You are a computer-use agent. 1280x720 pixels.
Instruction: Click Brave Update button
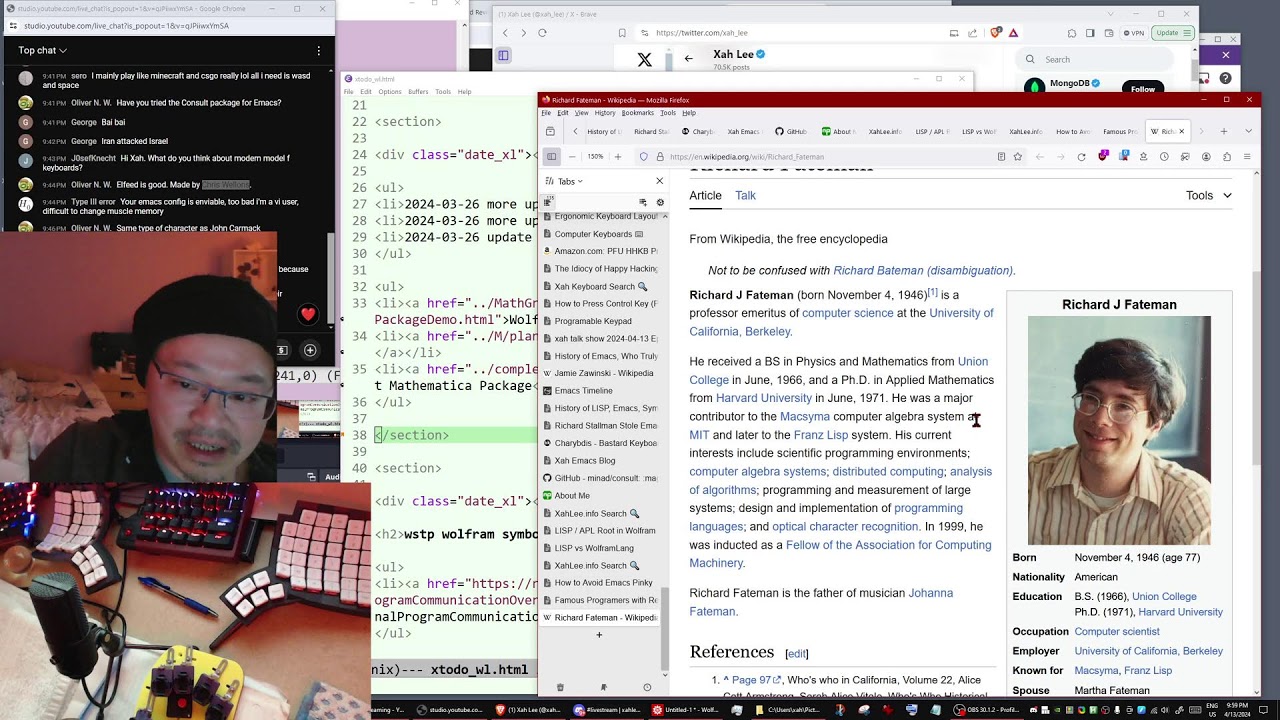click(x=1171, y=33)
